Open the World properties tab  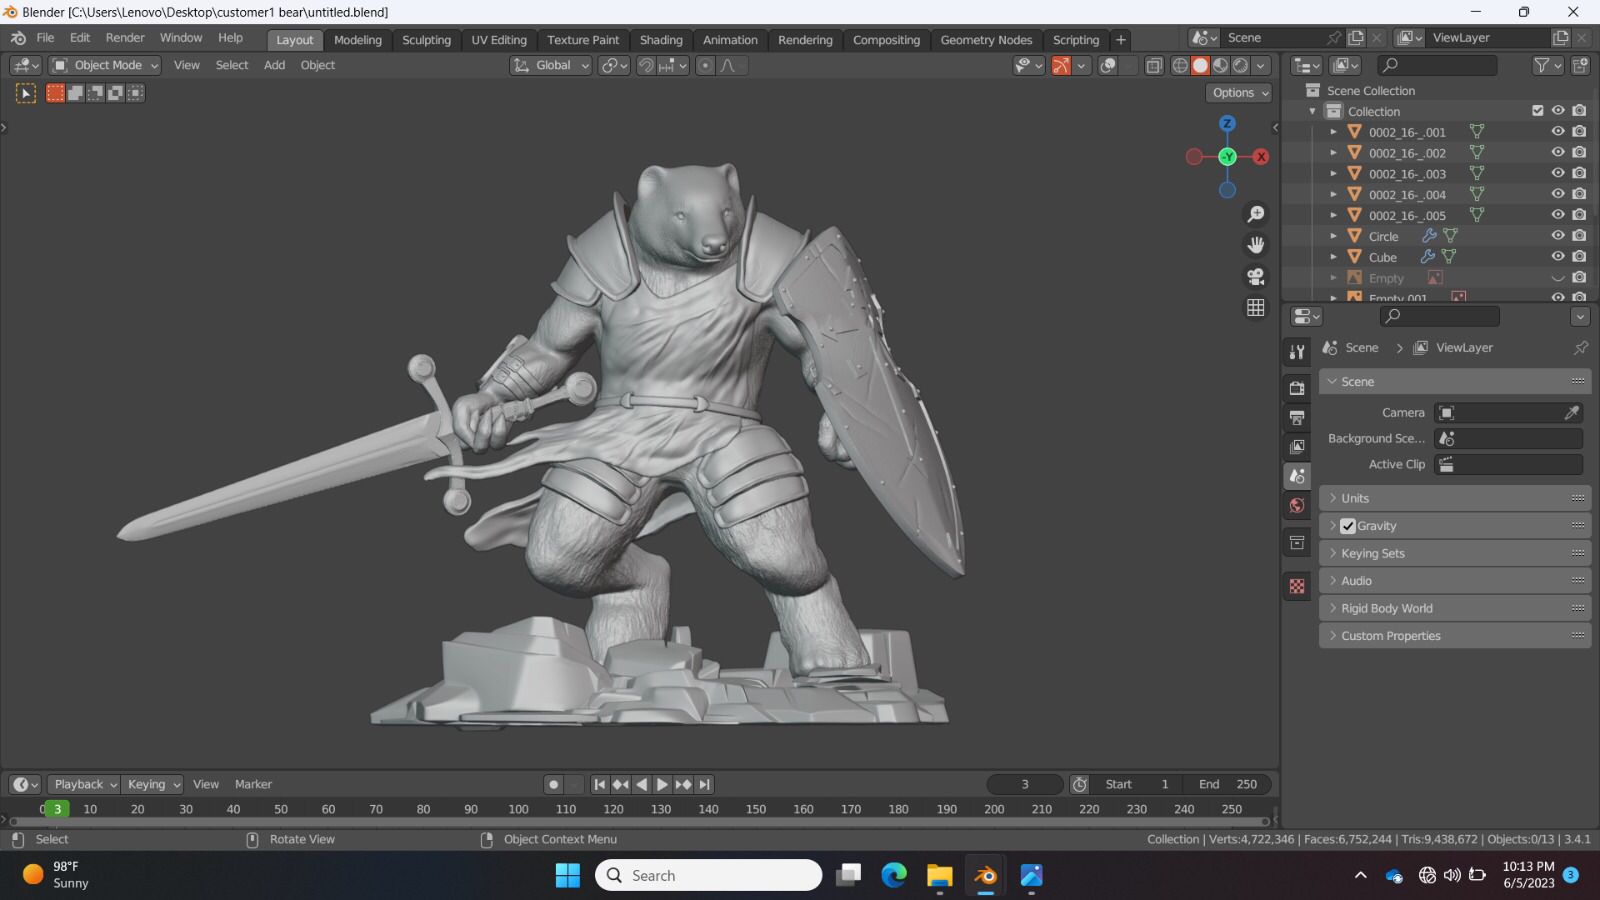tap(1297, 505)
